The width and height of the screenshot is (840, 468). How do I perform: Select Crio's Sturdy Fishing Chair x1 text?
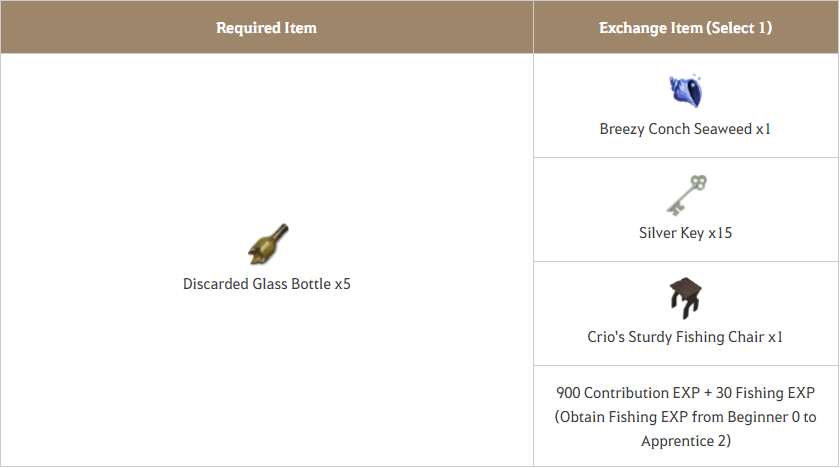(685, 337)
